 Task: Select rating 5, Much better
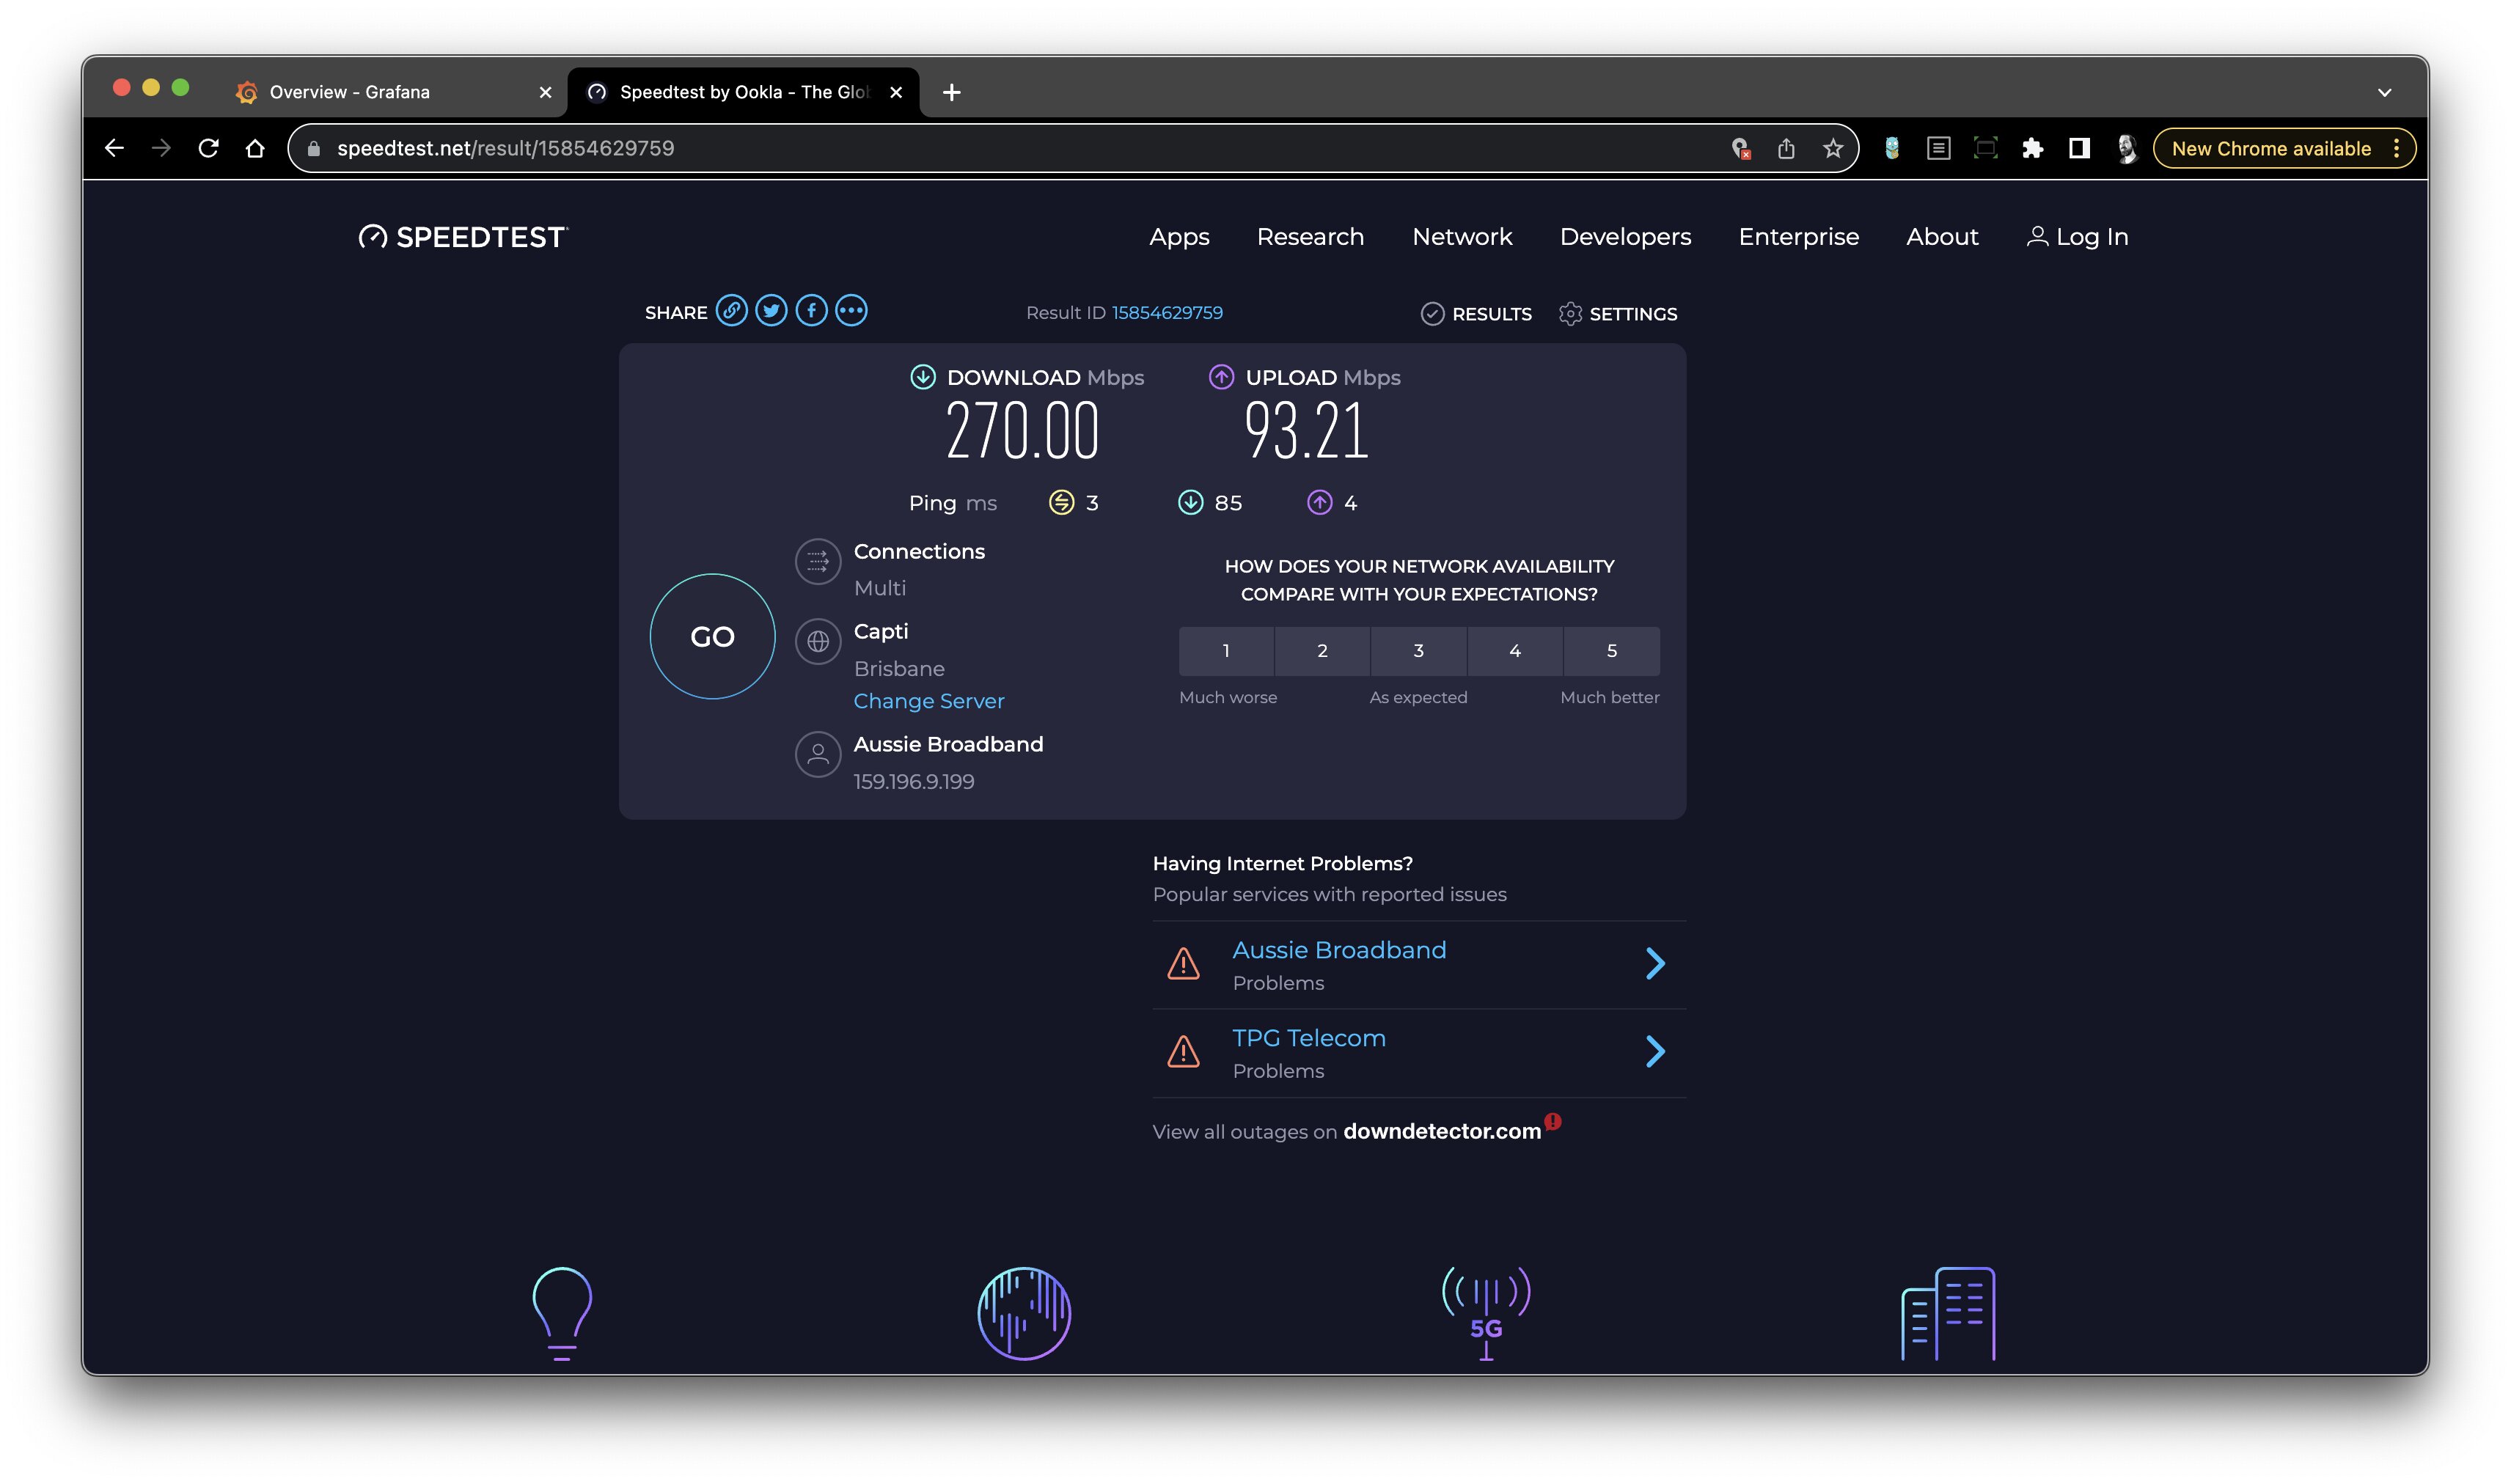click(1611, 651)
